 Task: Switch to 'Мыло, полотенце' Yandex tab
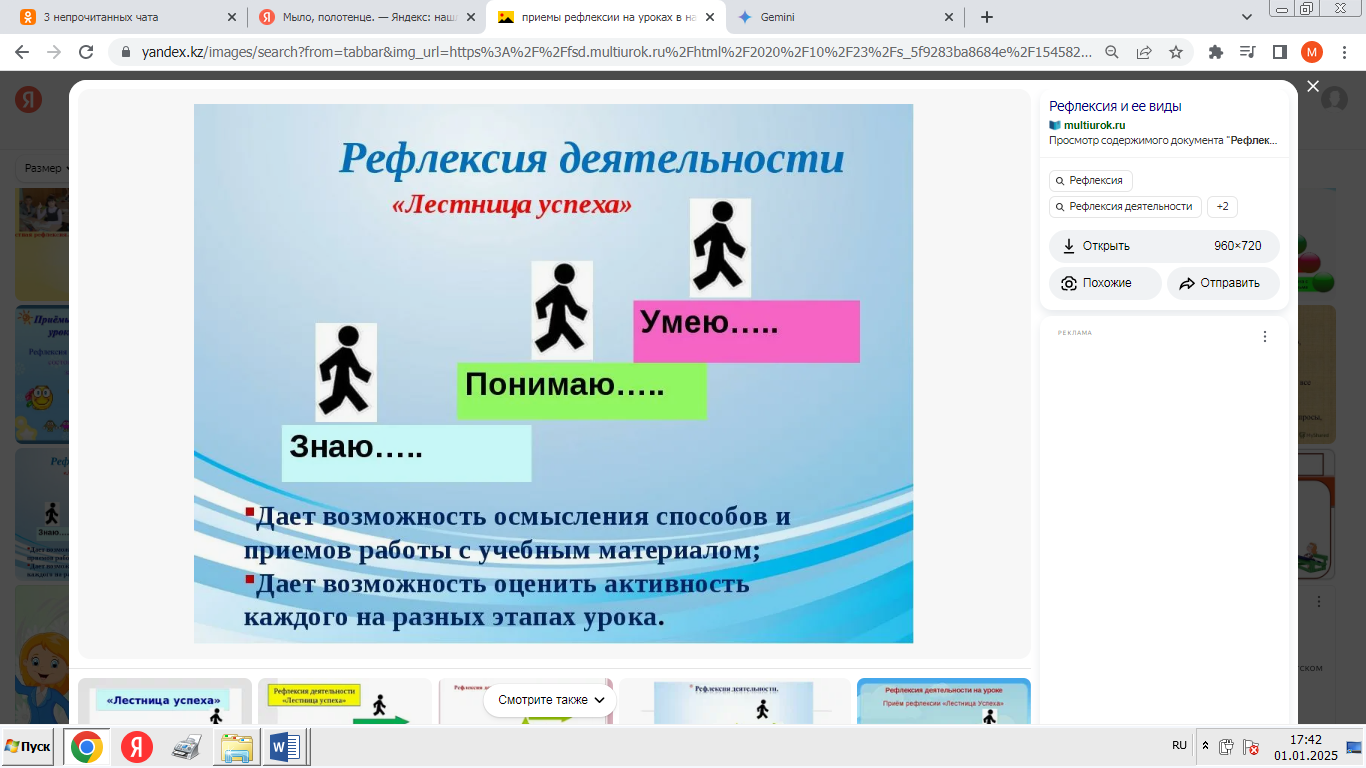pos(363,17)
